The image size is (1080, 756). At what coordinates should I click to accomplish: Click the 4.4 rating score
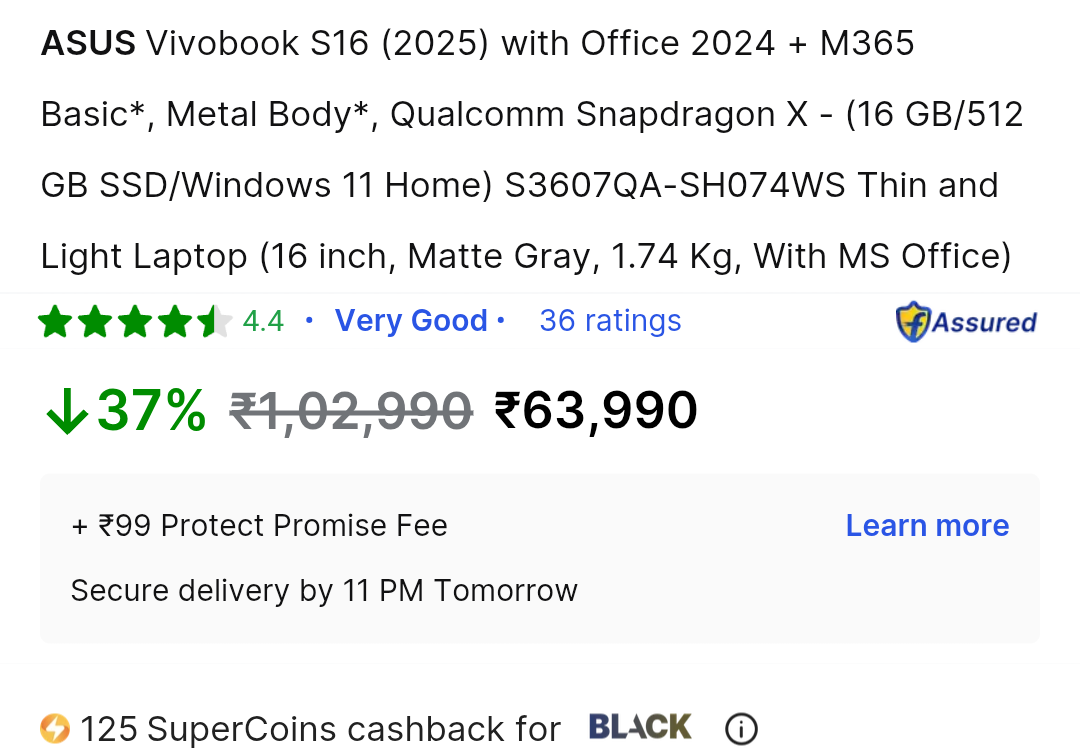tap(263, 321)
